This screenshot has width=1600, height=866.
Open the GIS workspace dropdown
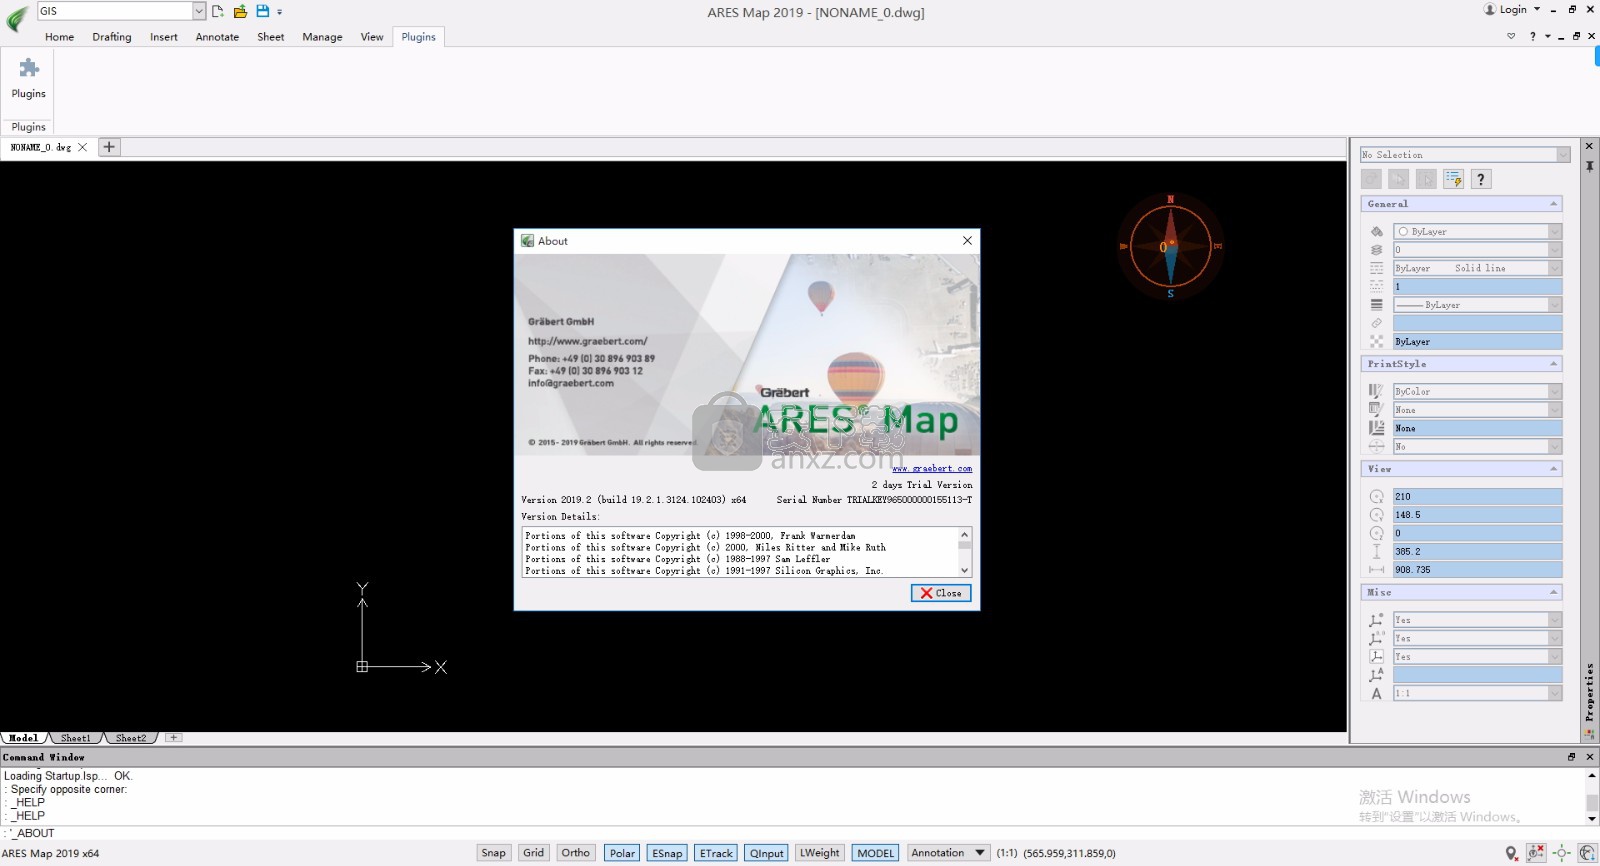(199, 11)
